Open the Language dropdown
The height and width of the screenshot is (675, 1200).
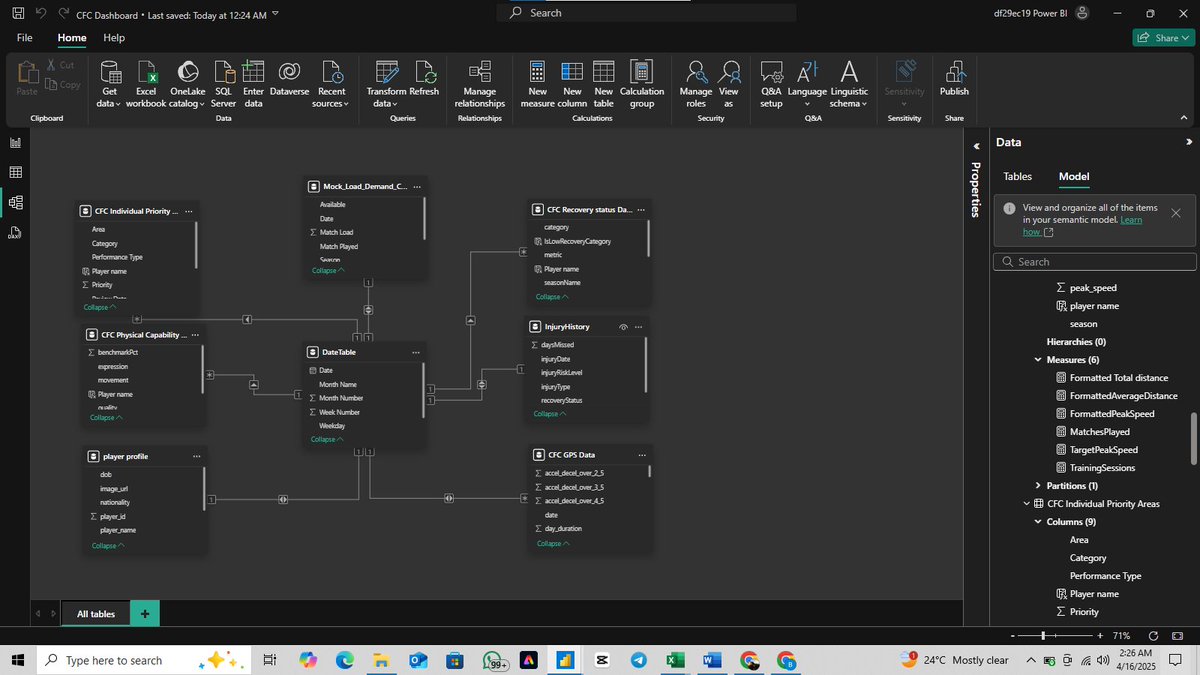[x=807, y=82]
